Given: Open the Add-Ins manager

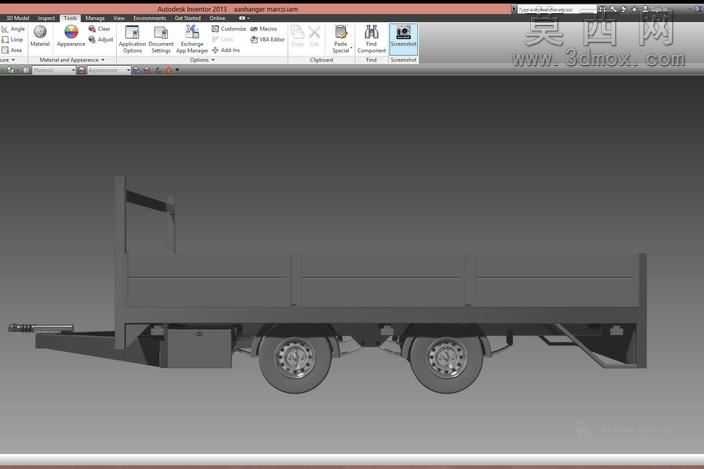Looking at the screenshot, I should [x=226, y=50].
